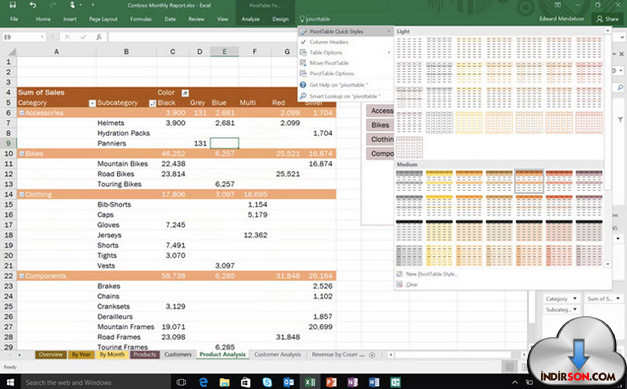Click the Clear style option

(411, 285)
